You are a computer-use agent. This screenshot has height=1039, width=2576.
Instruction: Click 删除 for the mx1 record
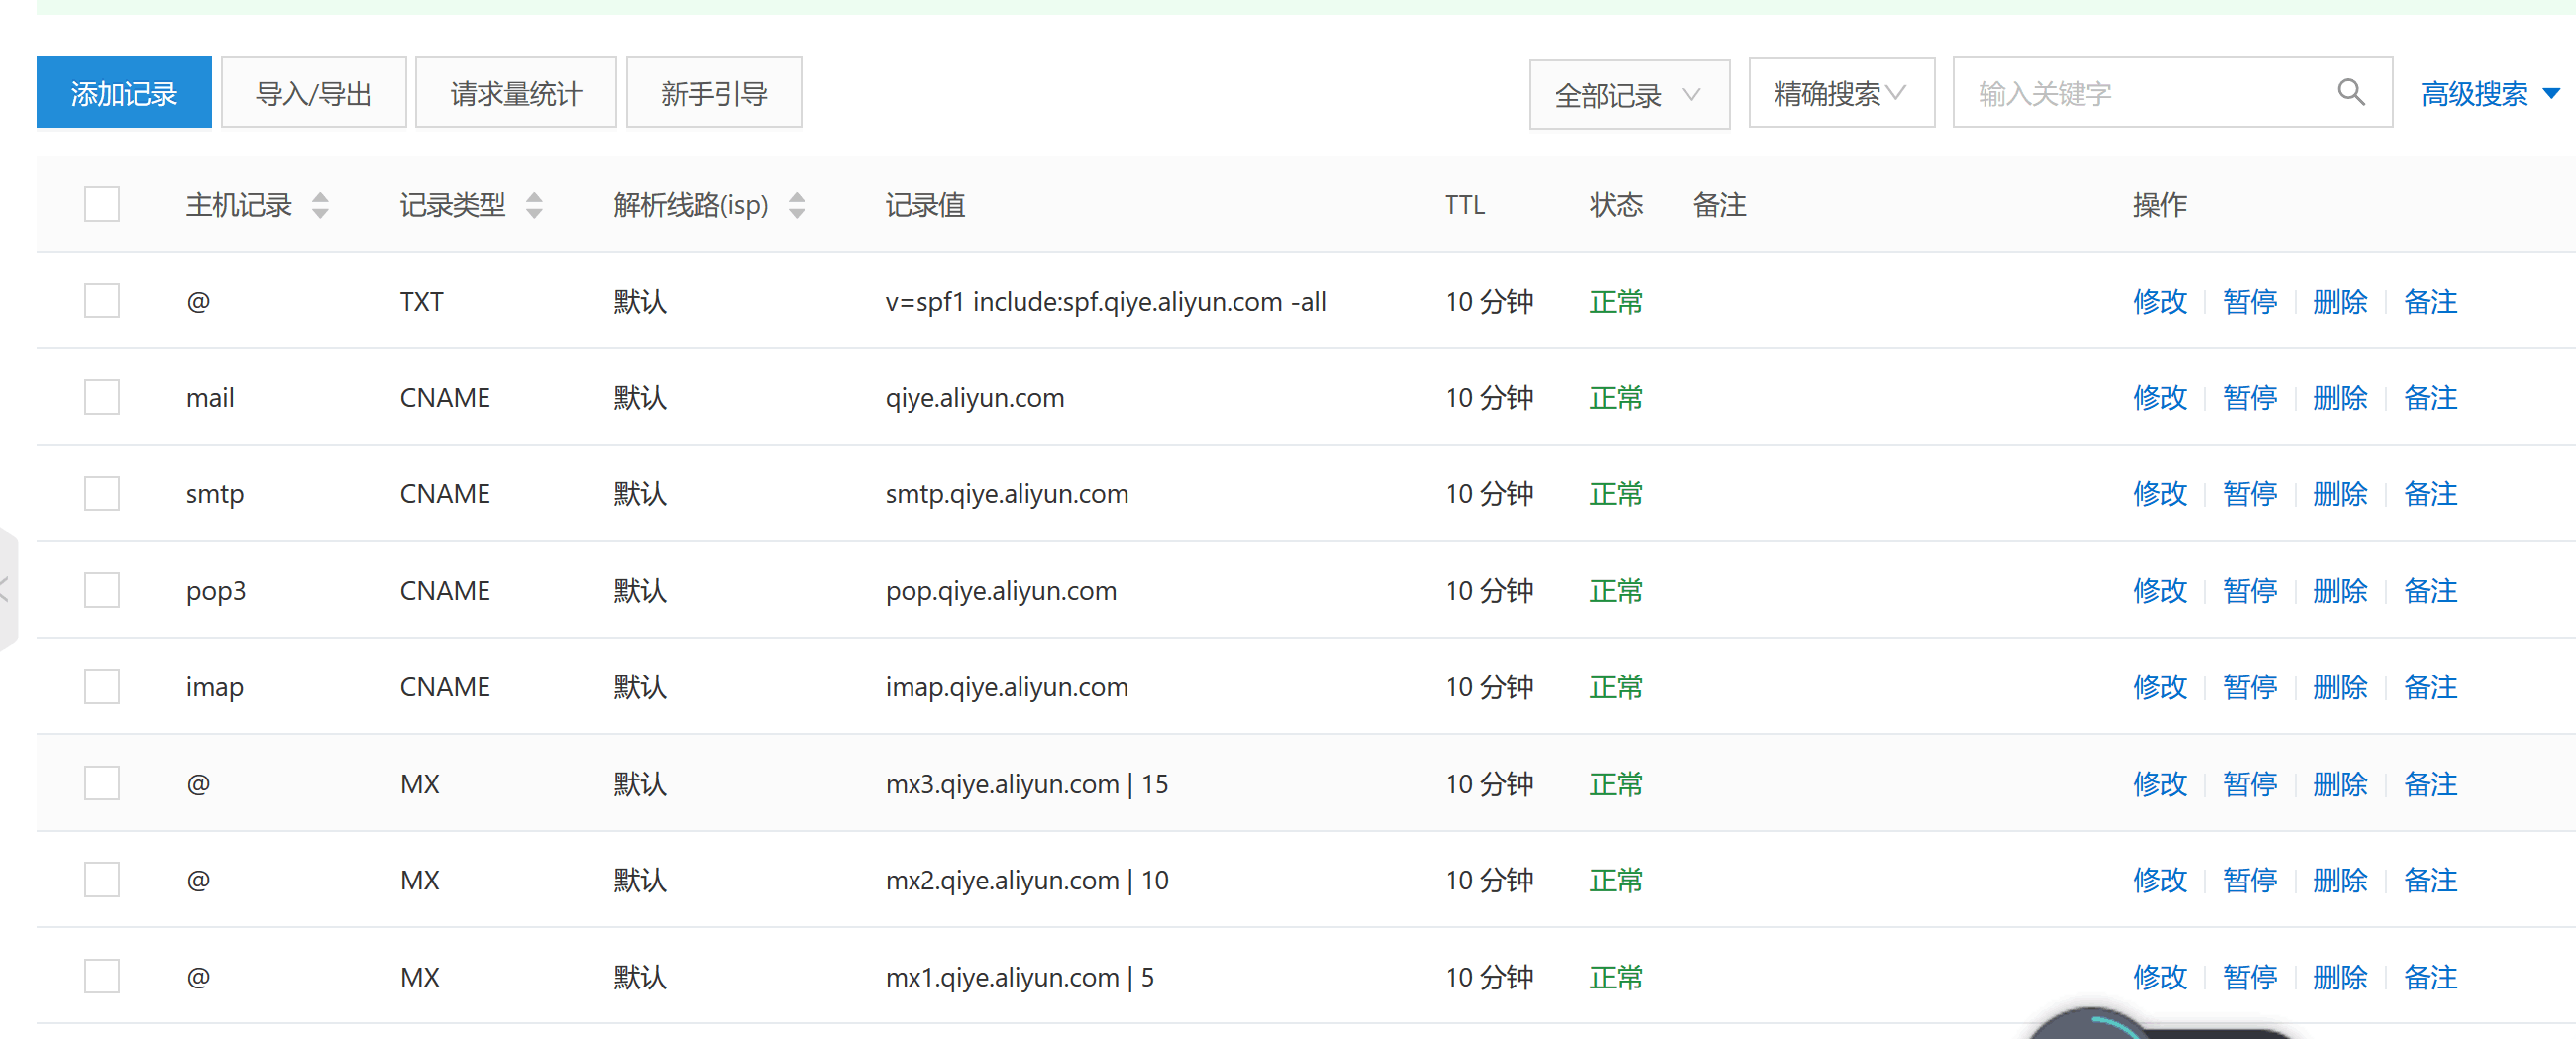tap(2340, 976)
